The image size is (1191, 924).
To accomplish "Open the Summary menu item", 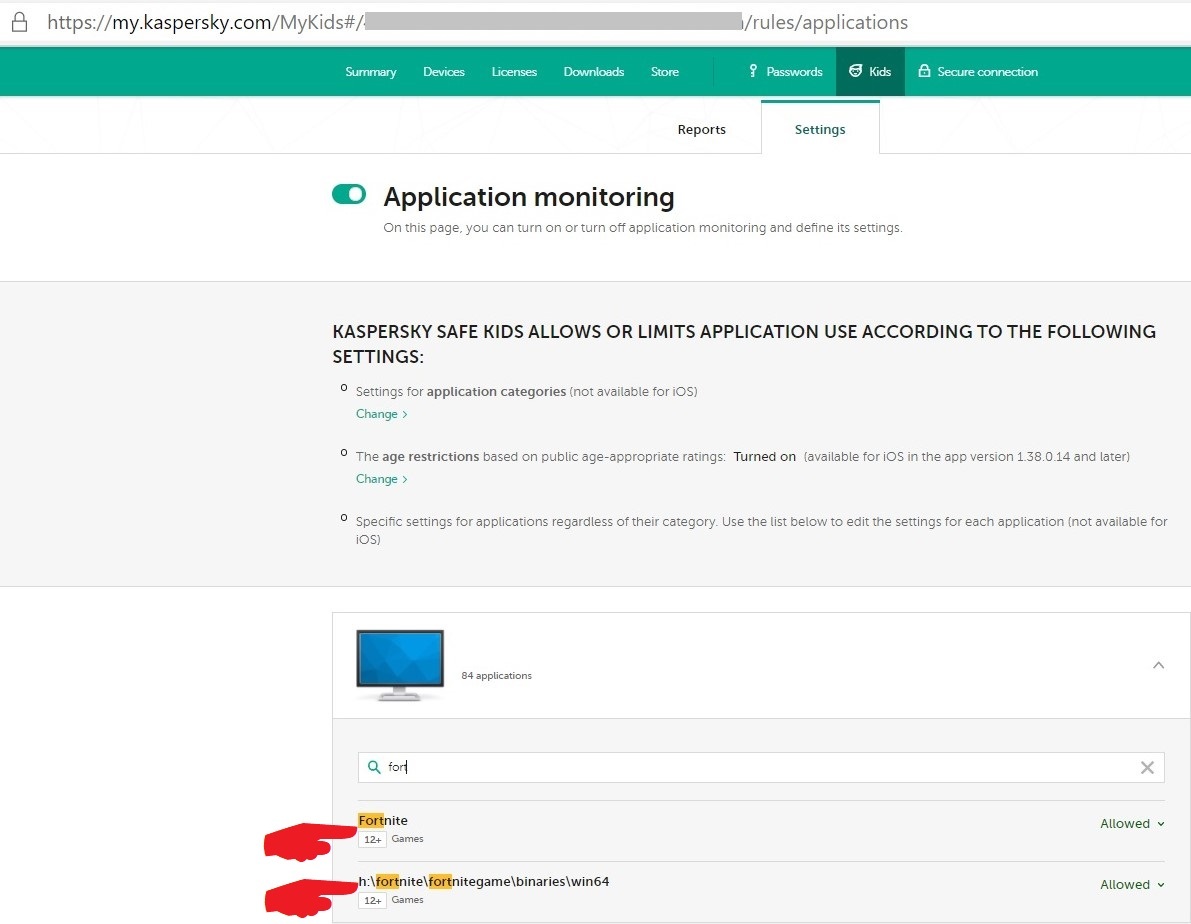I will click(371, 71).
